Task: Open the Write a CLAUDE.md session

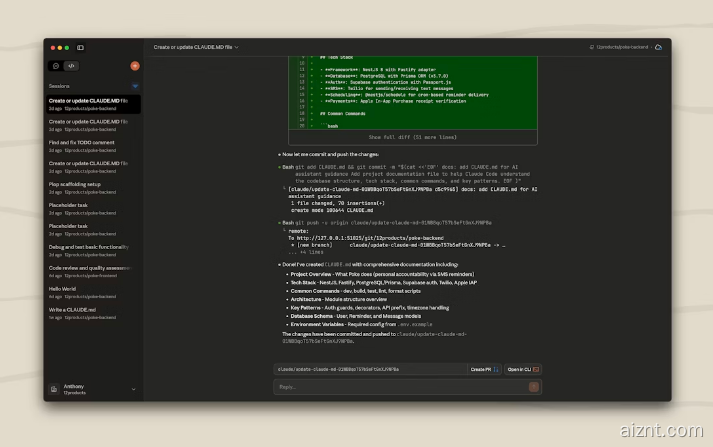Action: pyautogui.click(x=73, y=309)
